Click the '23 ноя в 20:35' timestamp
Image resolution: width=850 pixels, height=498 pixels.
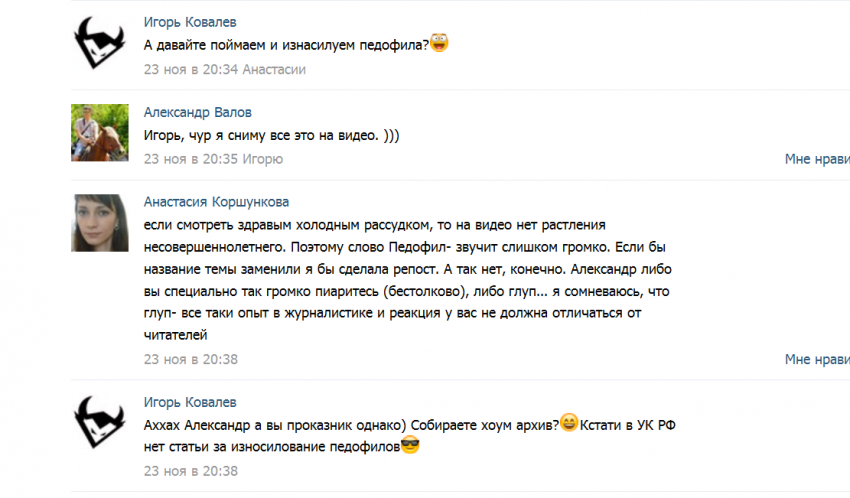click(x=191, y=159)
